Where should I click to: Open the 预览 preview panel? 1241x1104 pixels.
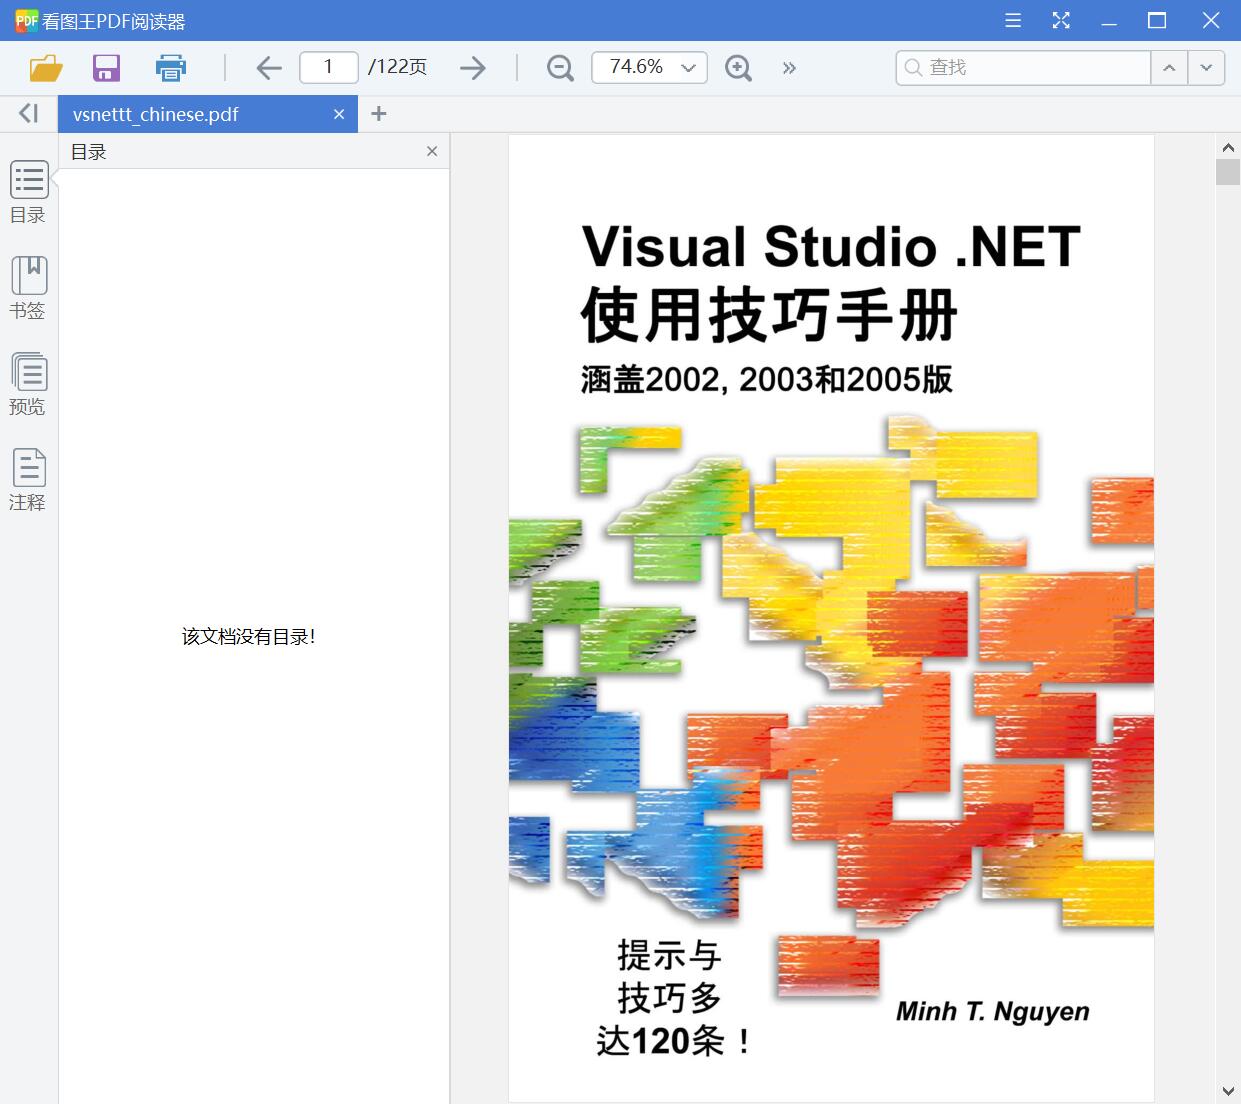[28, 383]
